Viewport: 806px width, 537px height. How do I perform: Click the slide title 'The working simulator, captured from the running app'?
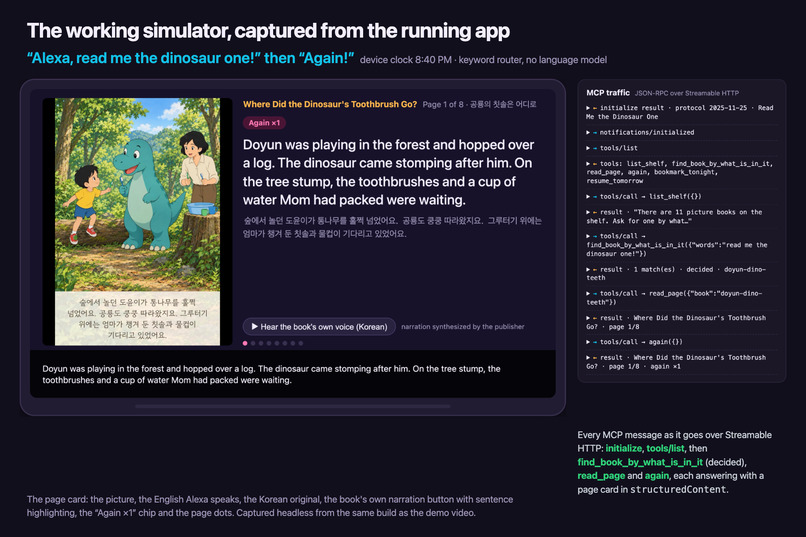[x=268, y=31]
